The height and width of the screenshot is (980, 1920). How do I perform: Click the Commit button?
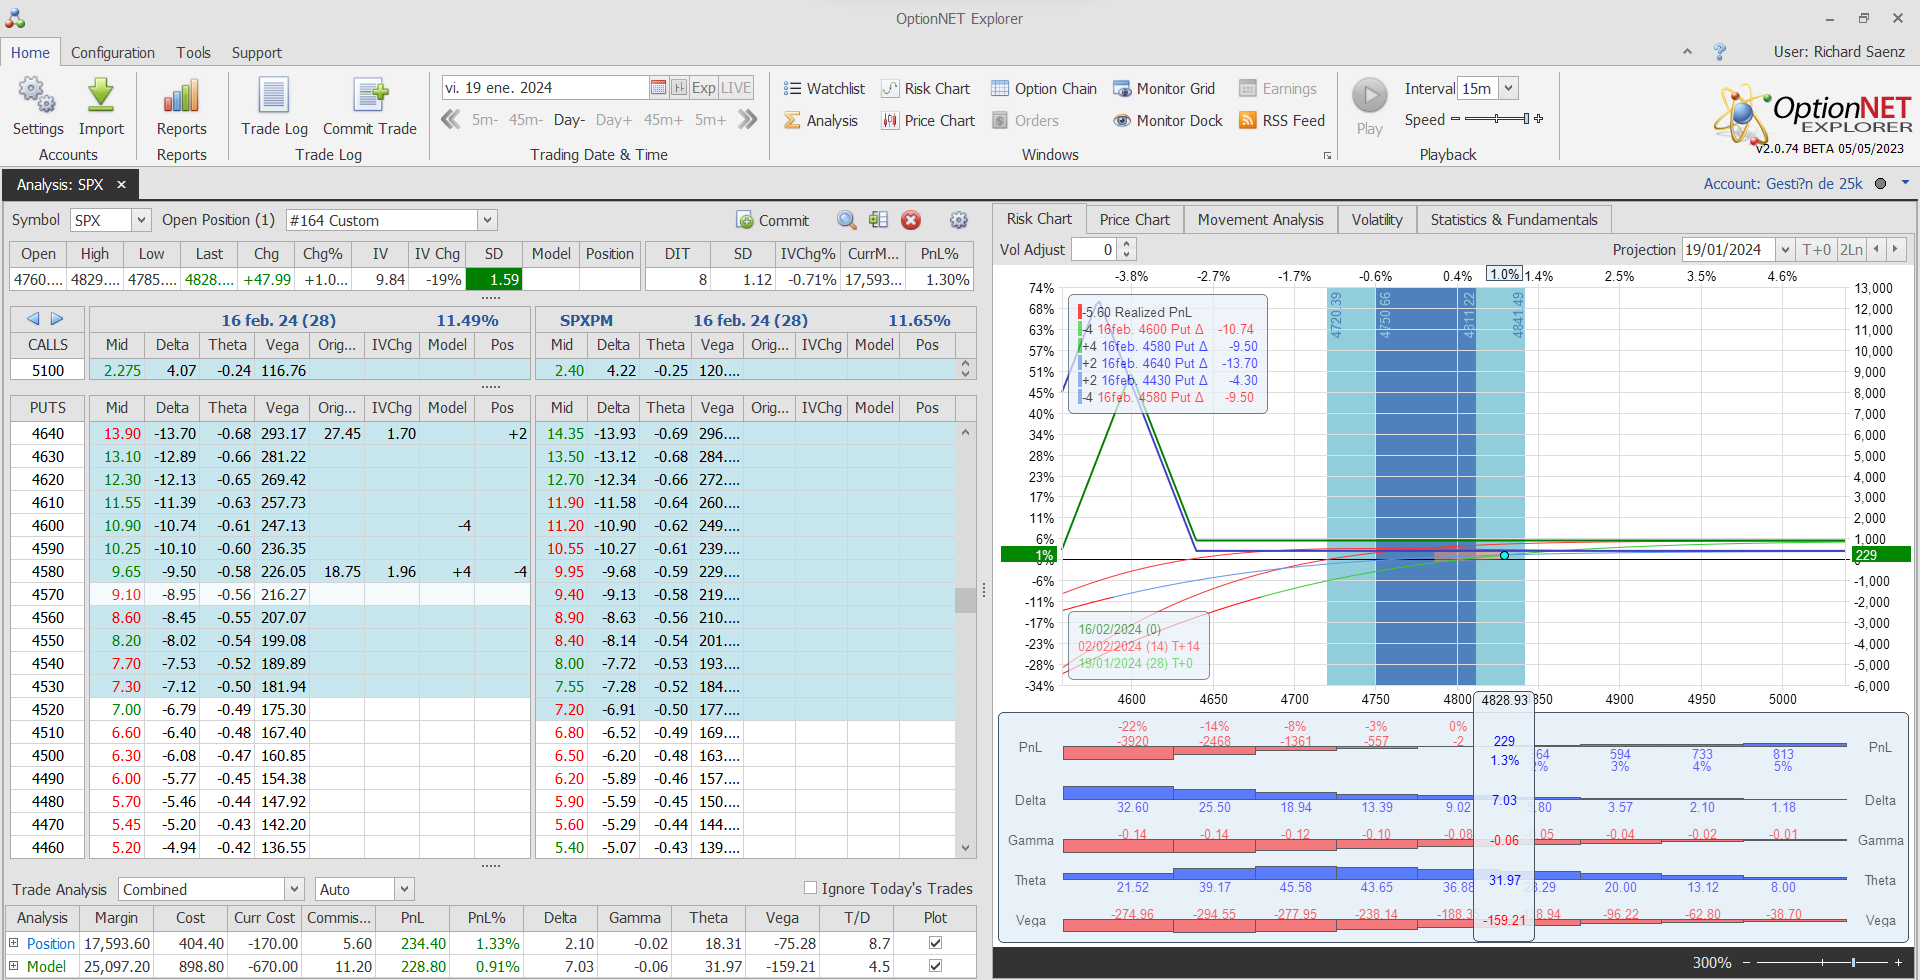(773, 221)
